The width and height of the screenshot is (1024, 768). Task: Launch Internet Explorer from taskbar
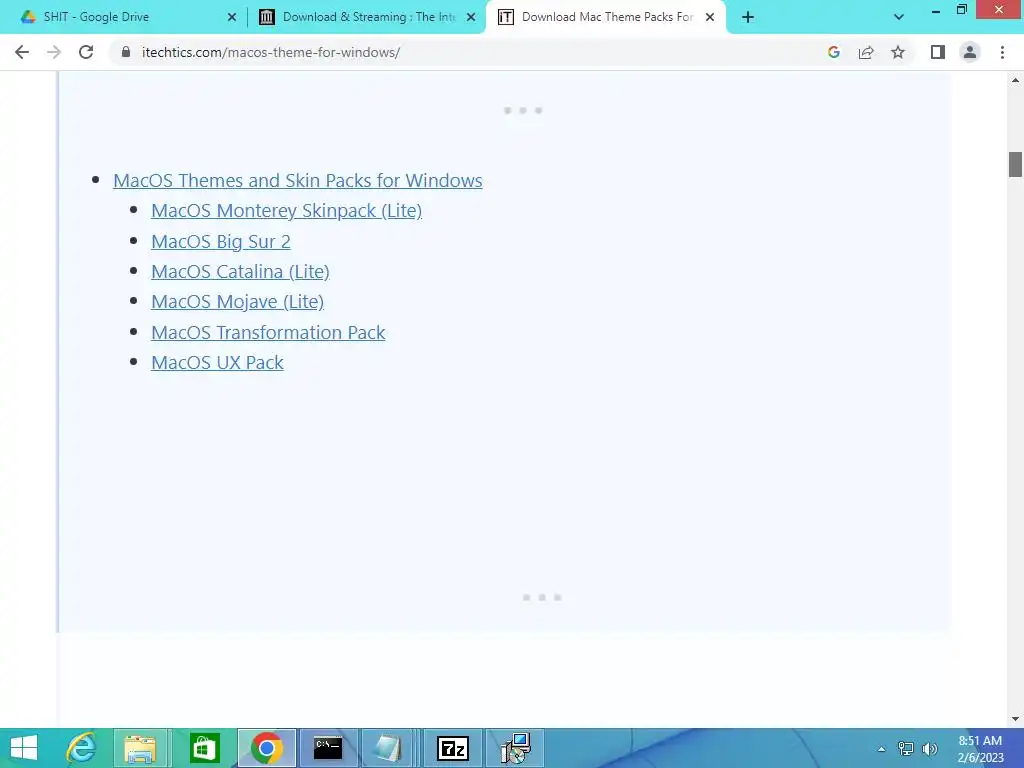pos(82,748)
